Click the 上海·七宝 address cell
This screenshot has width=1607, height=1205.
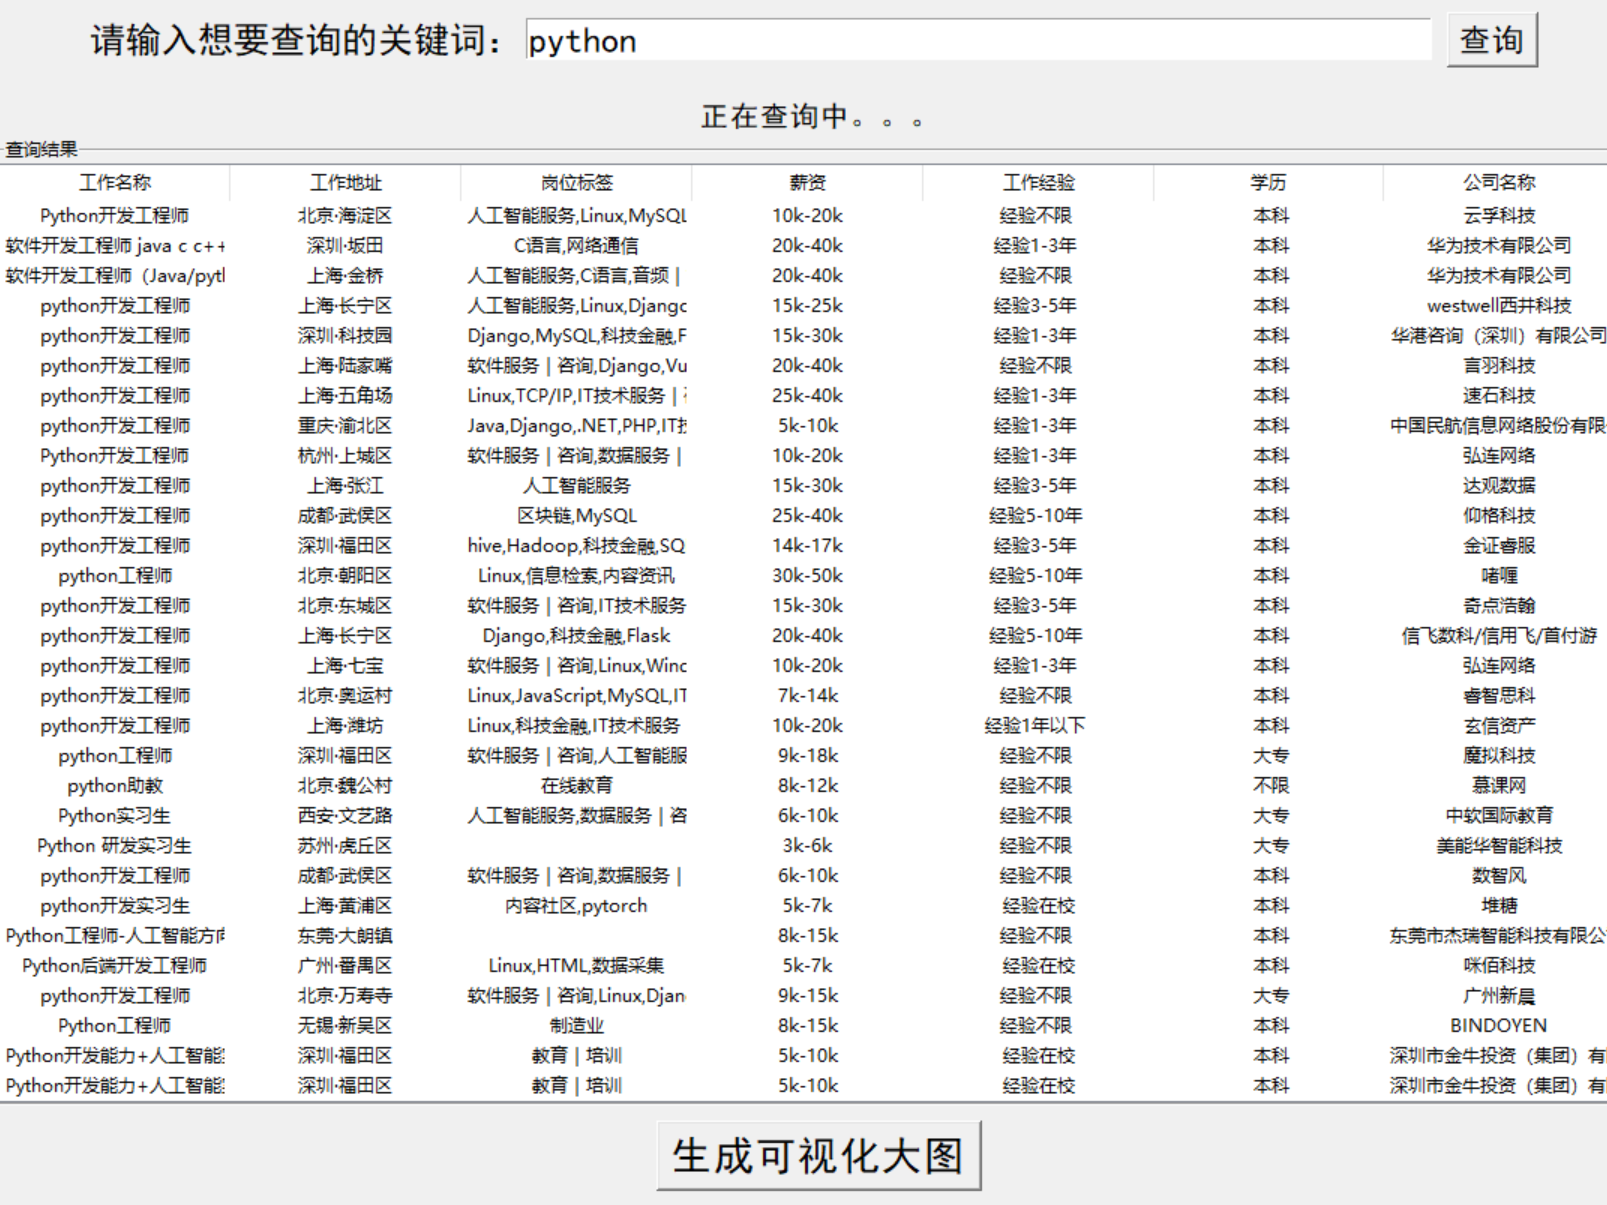point(345,665)
